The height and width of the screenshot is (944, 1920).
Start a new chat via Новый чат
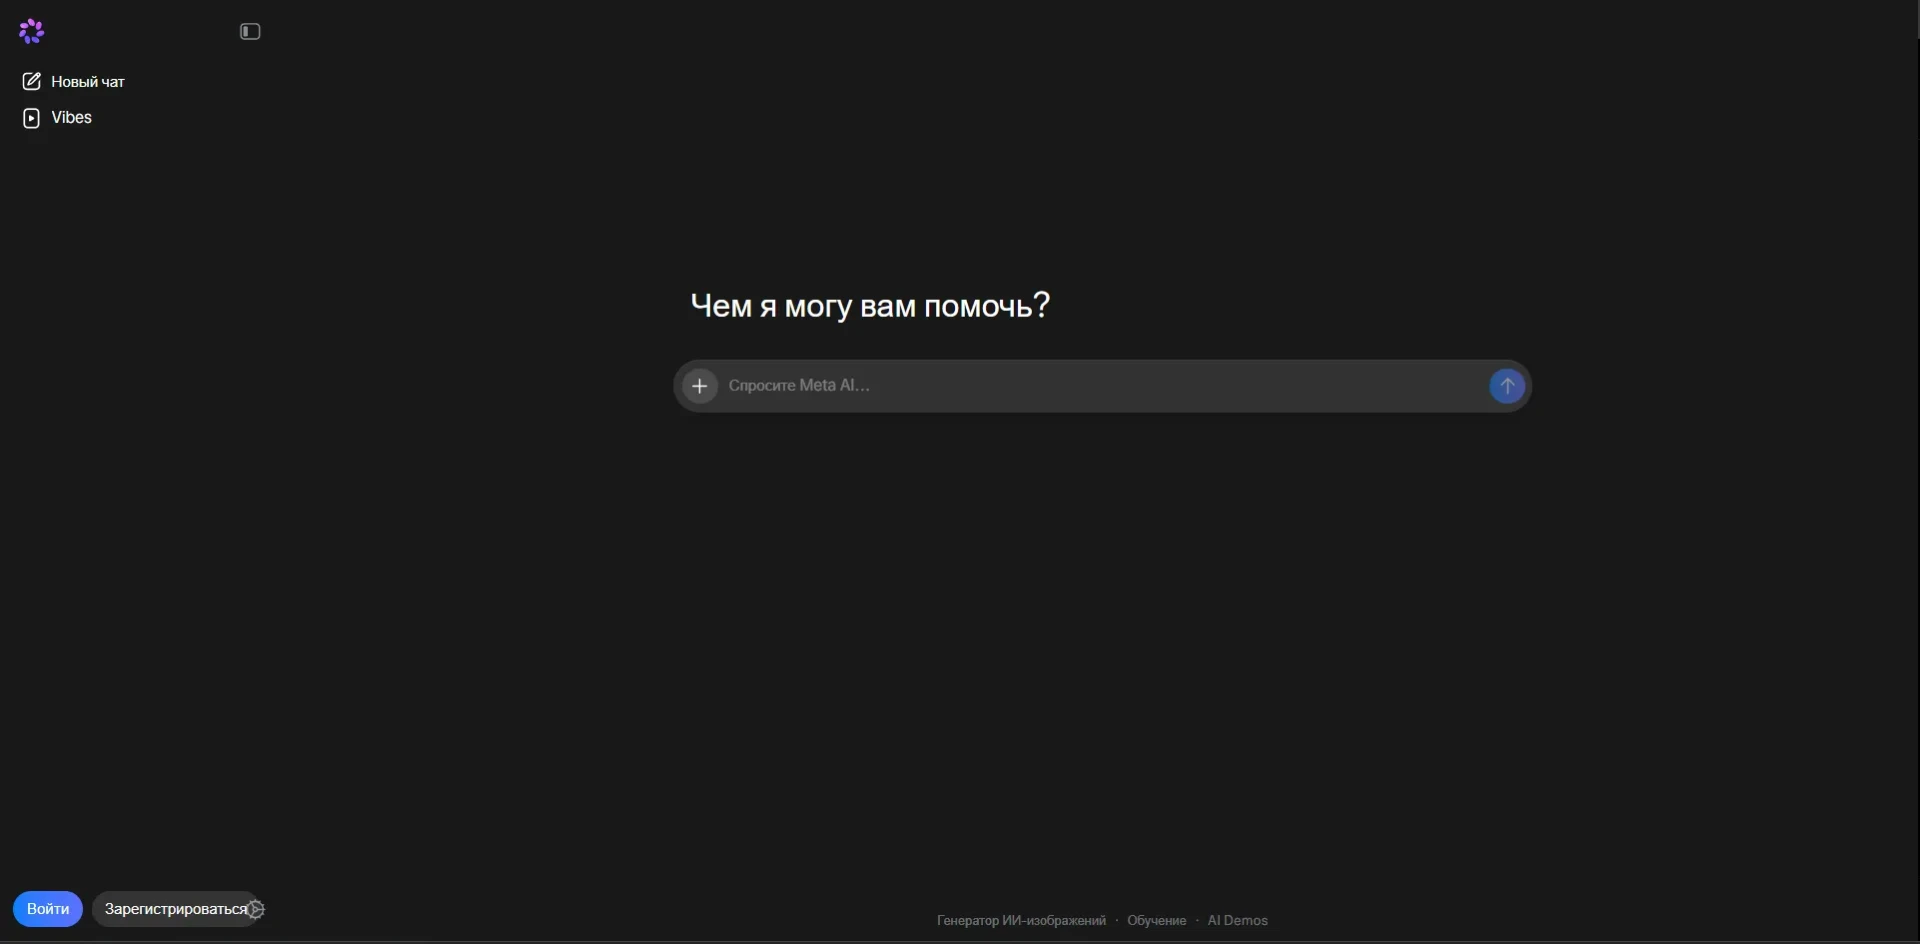click(74, 82)
